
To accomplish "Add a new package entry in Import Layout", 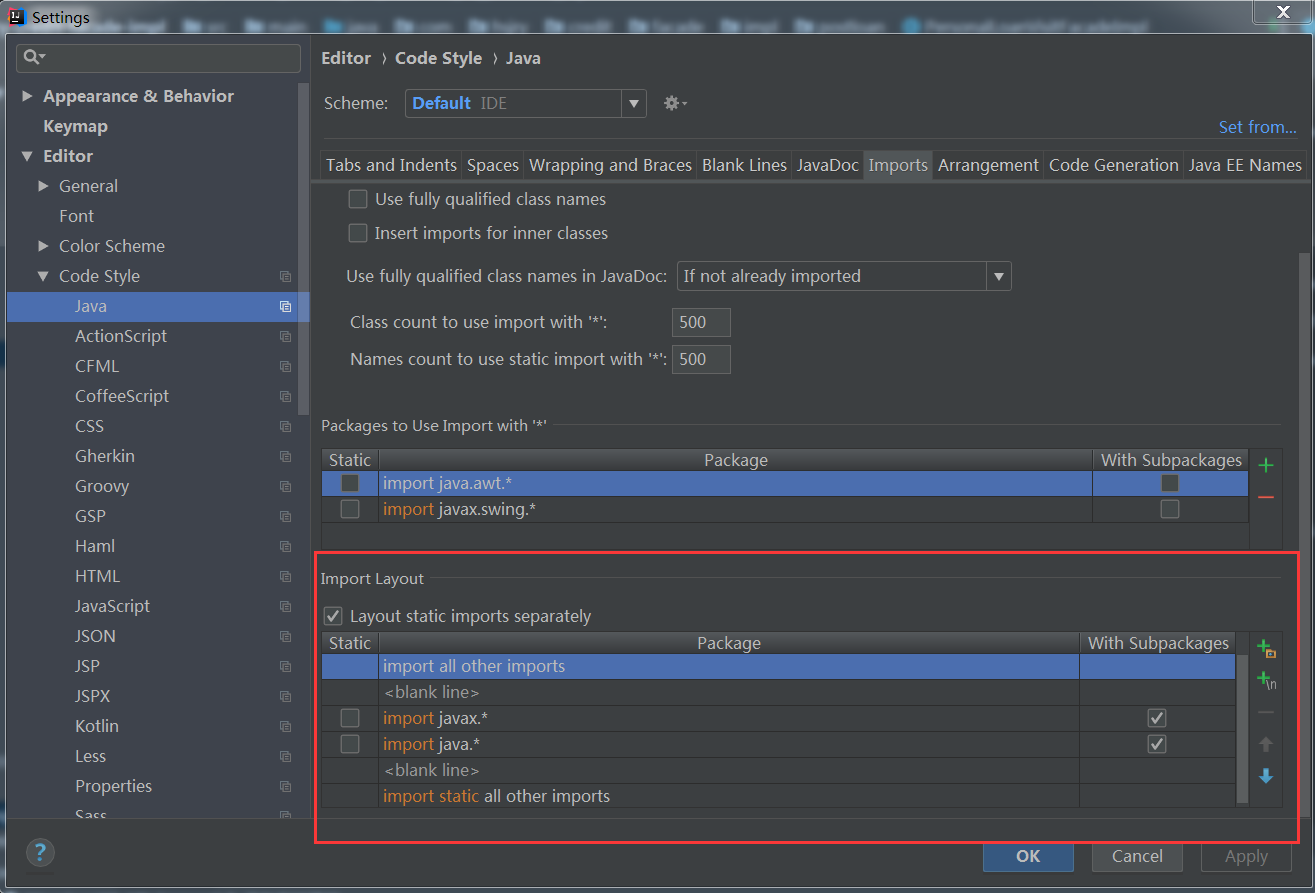I will pyautogui.click(x=1264, y=648).
